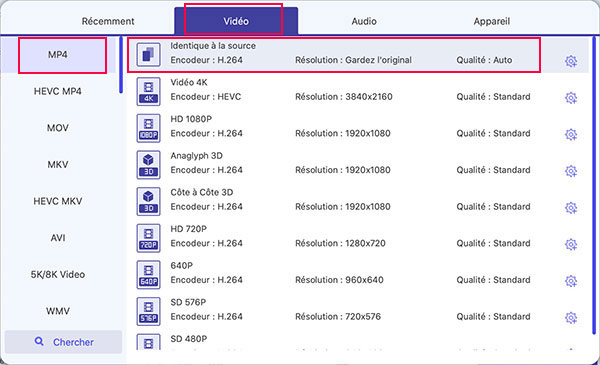Open settings gear for Vidéo 4K preset
The image size is (600, 365).
pyautogui.click(x=571, y=98)
